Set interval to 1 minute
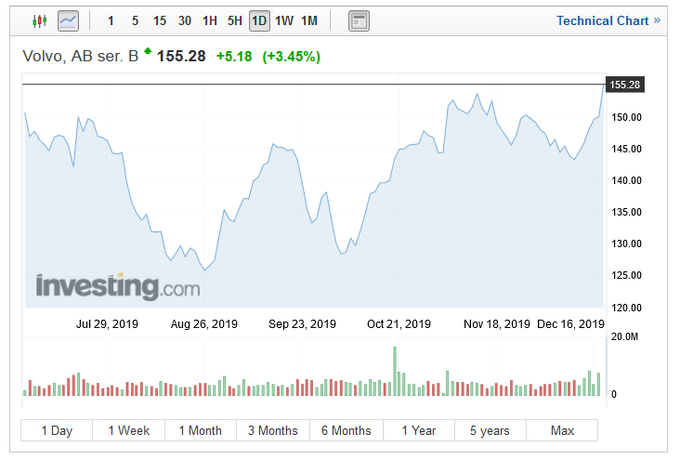The image size is (680, 460). [x=111, y=21]
